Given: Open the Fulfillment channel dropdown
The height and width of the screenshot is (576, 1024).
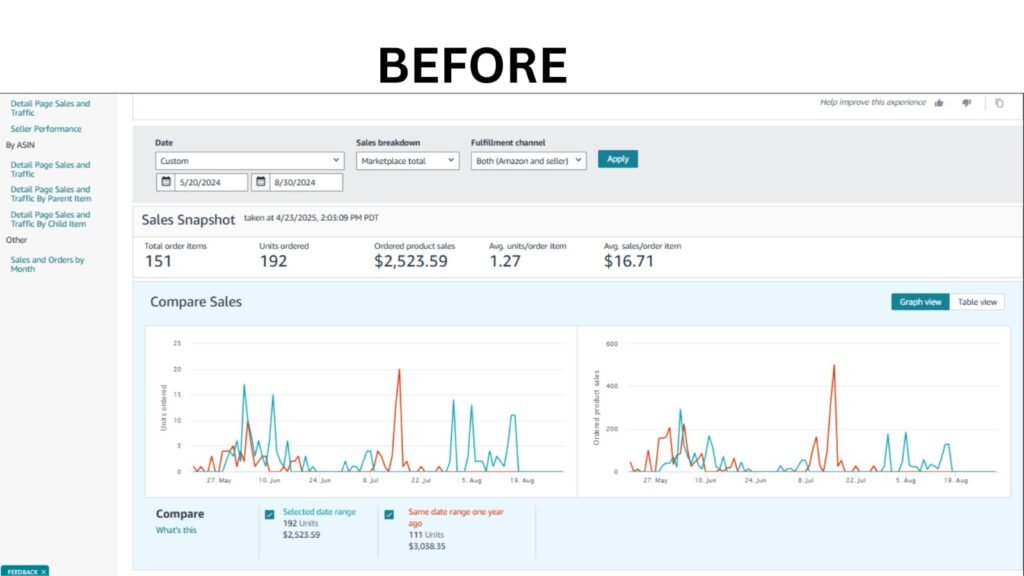Looking at the screenshot, I should pyautogui.click(x=528, y=160).
